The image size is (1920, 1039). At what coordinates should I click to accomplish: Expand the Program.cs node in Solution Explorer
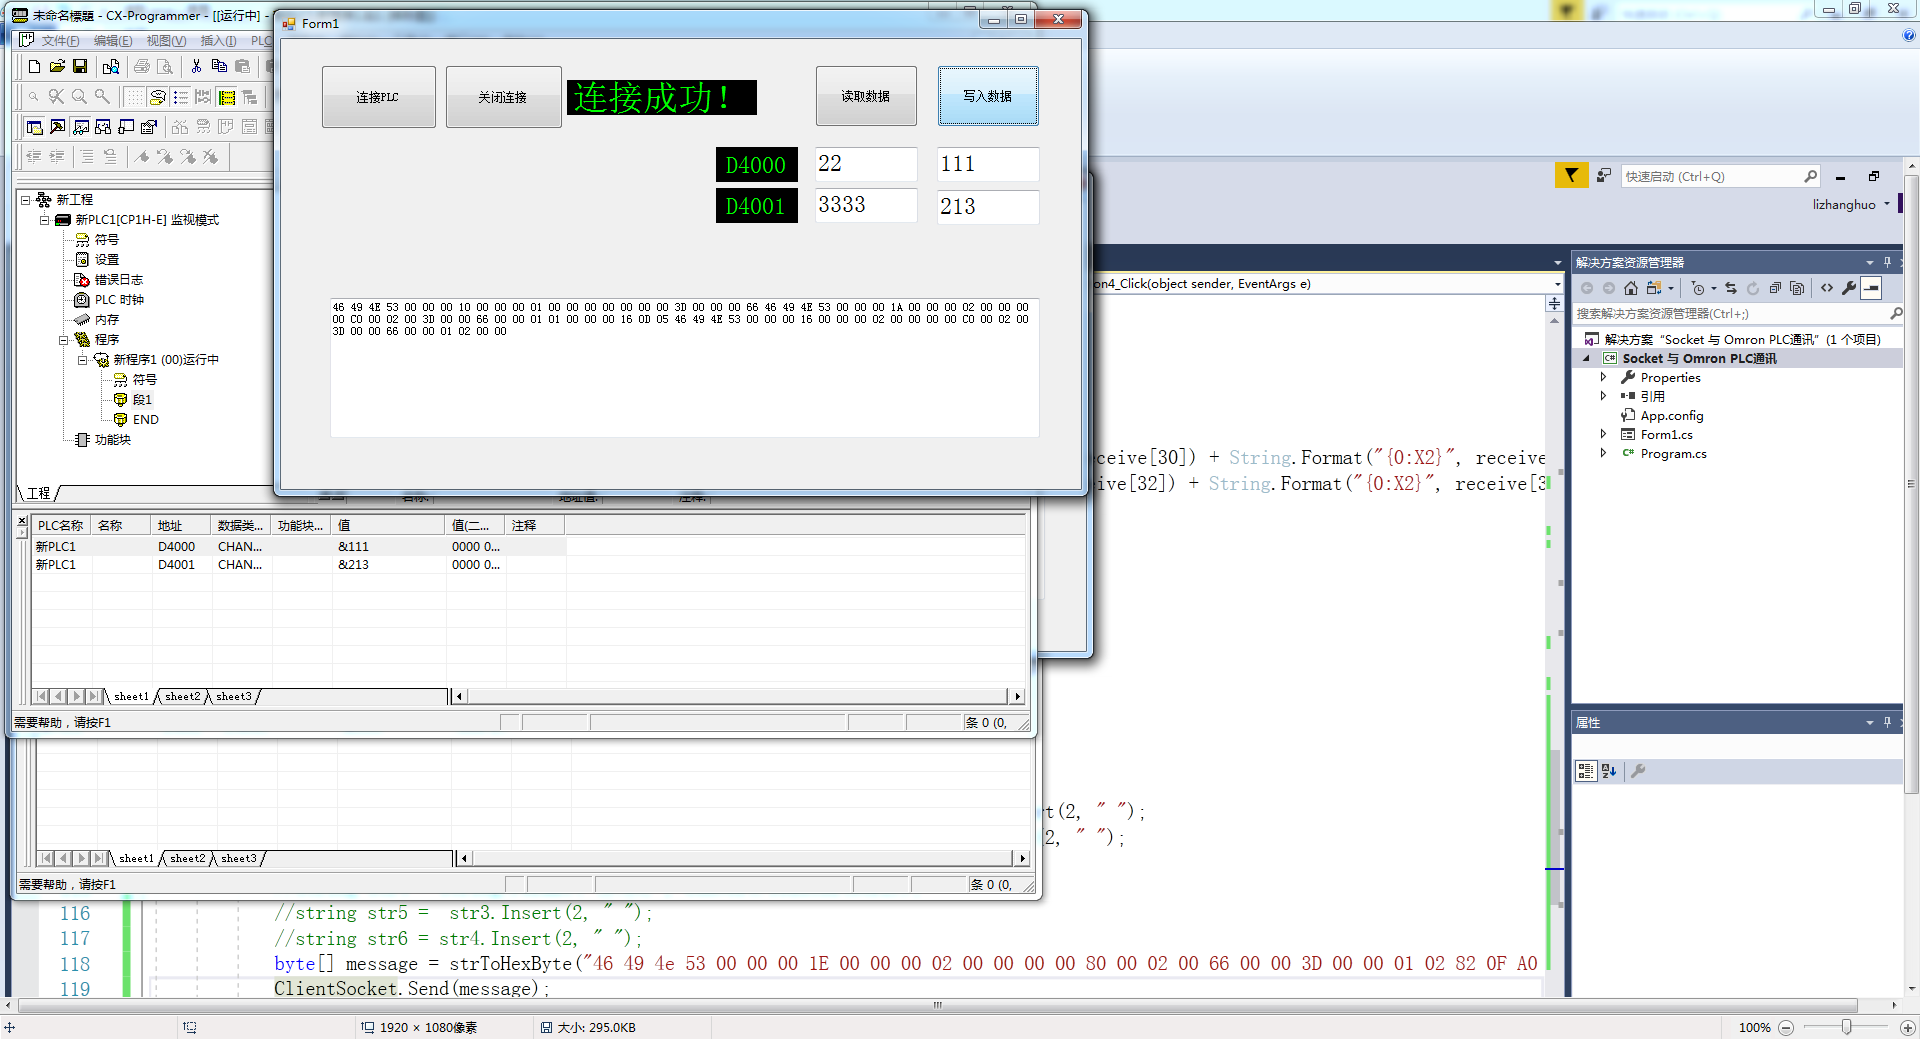click(x=1603, y=453)
